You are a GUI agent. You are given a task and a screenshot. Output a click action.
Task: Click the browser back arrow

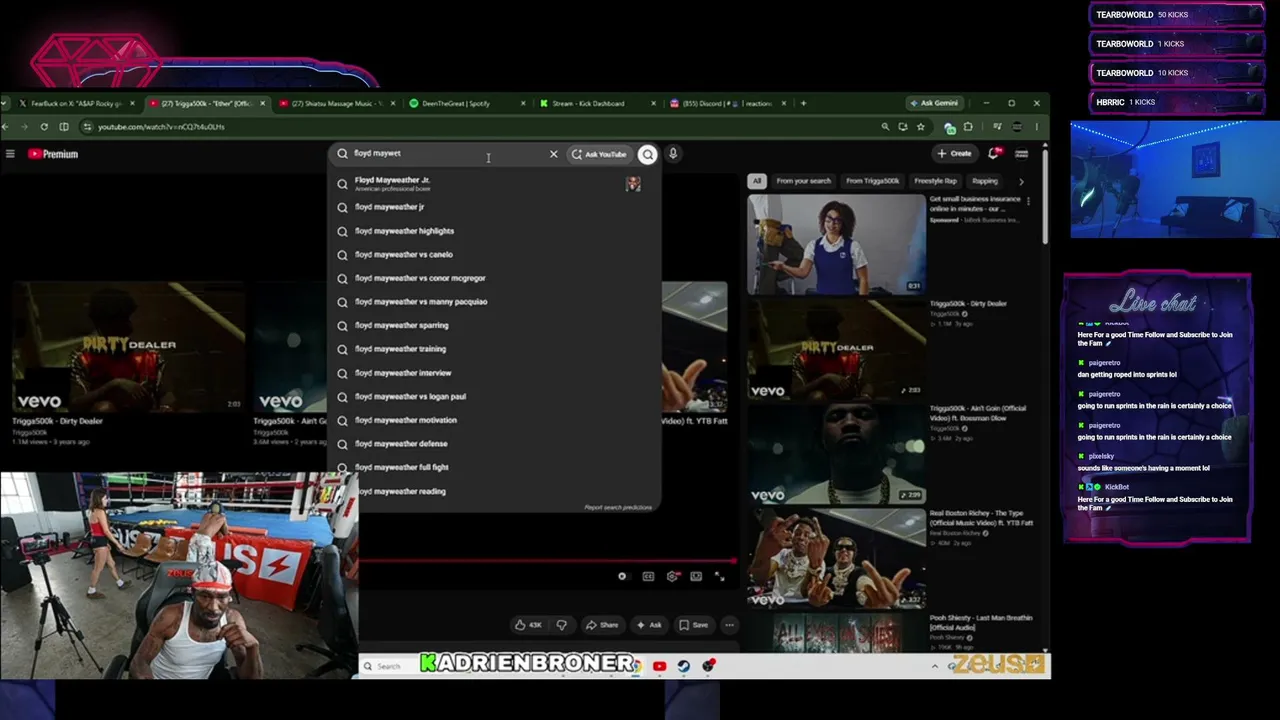tap(5, 127)
